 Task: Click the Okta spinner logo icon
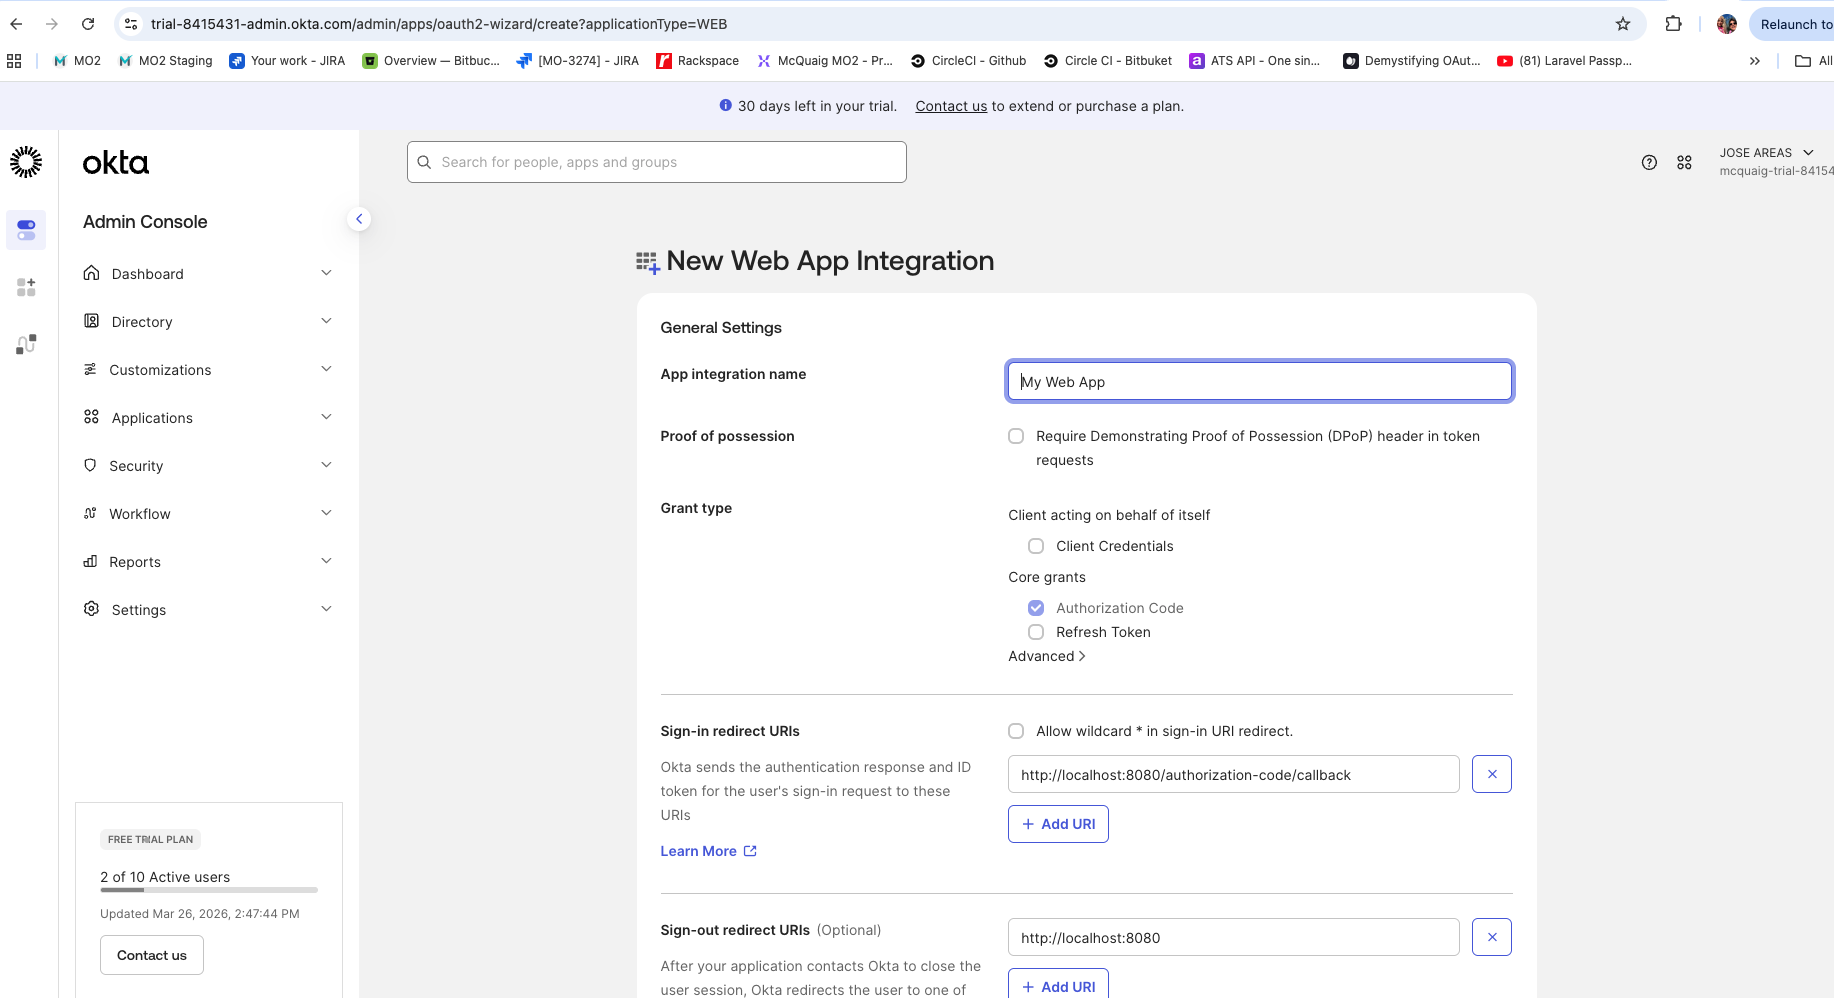click(x=25, y=161)
